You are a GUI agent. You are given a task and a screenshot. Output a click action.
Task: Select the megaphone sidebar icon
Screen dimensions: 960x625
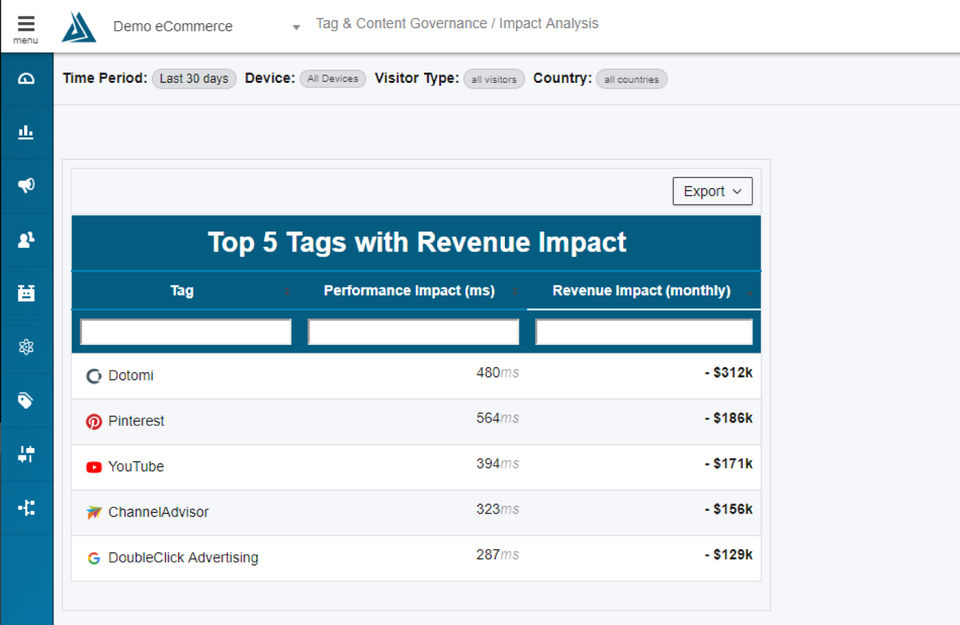pos(26,185)
